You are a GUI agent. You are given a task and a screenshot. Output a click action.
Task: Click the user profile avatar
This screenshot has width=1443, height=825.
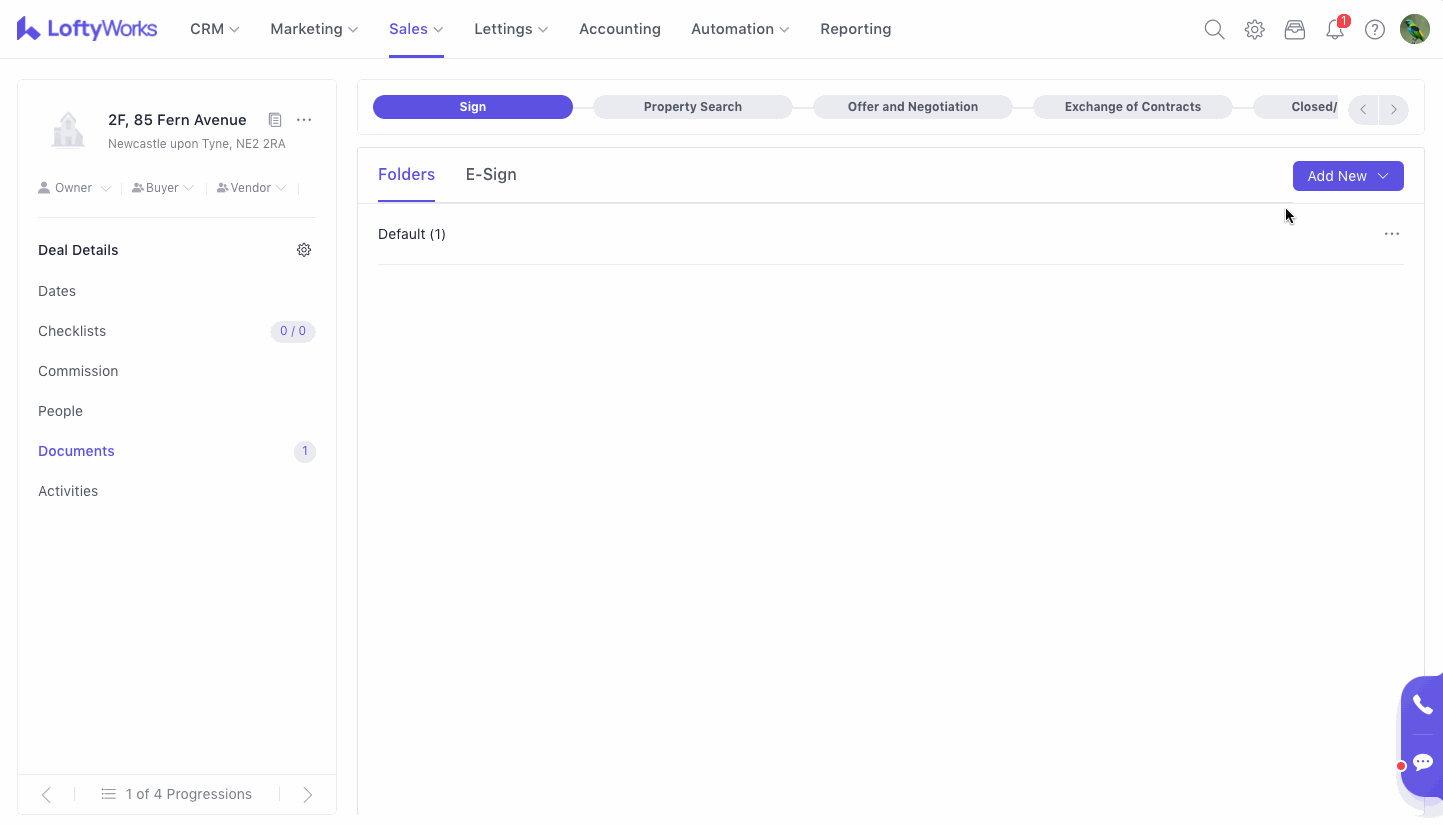pyautogui.click(x=1414, y=29)
